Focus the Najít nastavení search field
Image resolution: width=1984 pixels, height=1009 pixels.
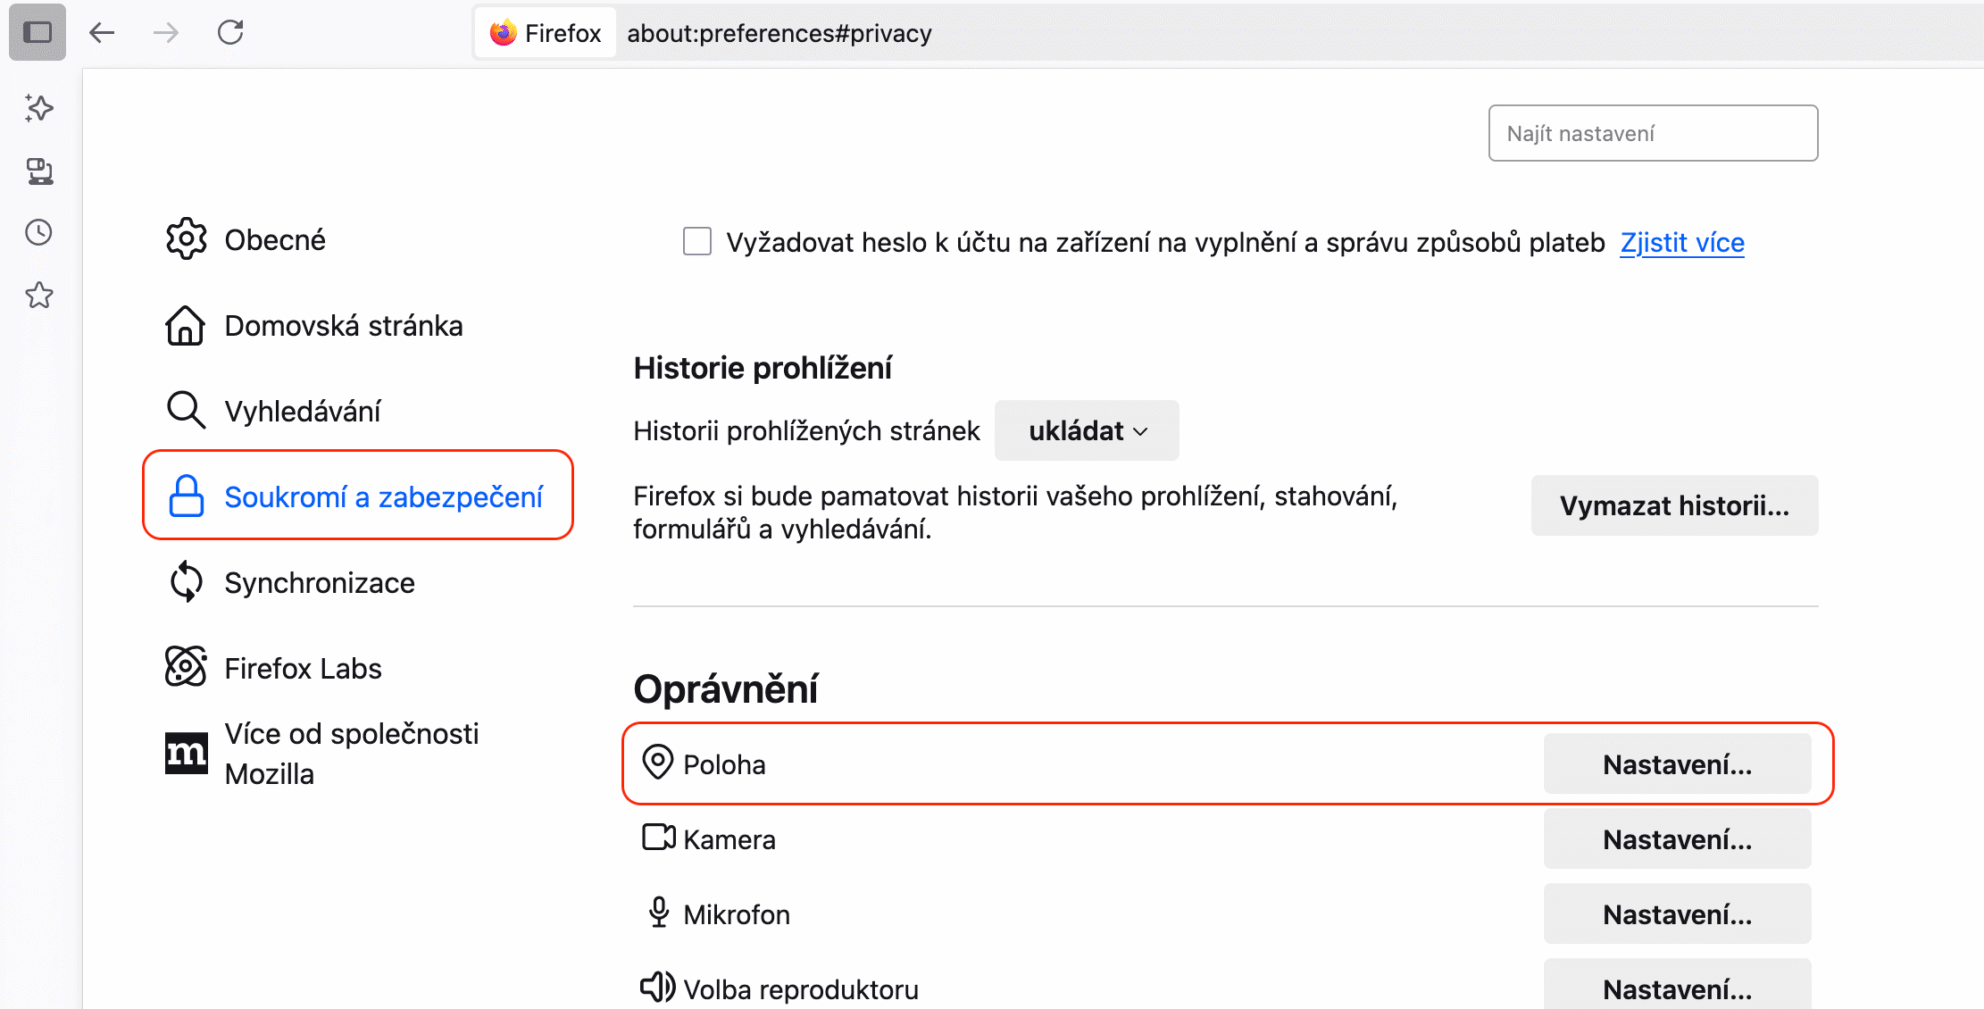coord(1652,133)
